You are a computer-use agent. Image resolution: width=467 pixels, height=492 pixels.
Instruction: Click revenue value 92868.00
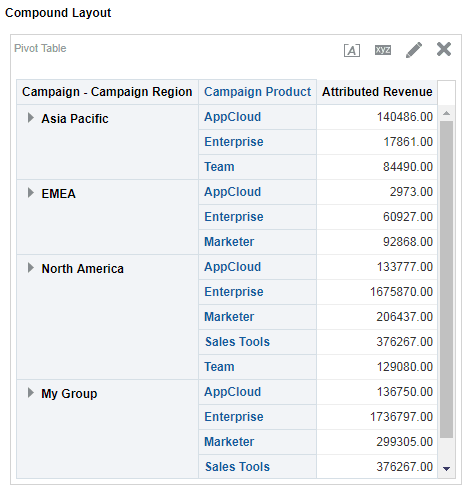(408, 242)
